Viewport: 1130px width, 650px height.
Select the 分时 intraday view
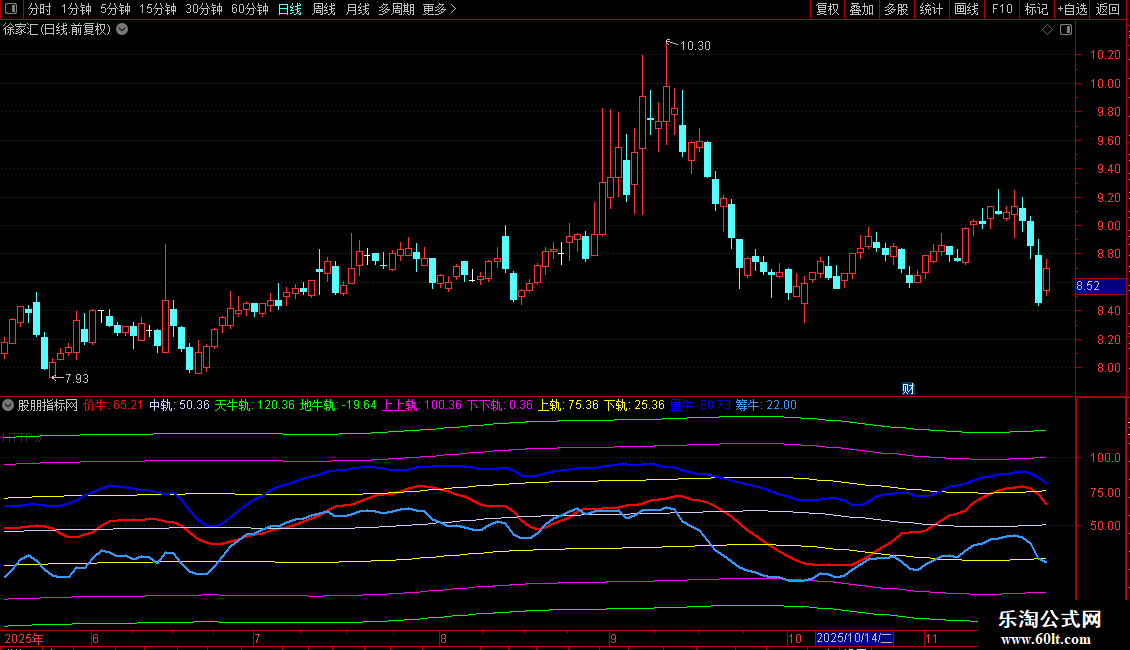39,9
